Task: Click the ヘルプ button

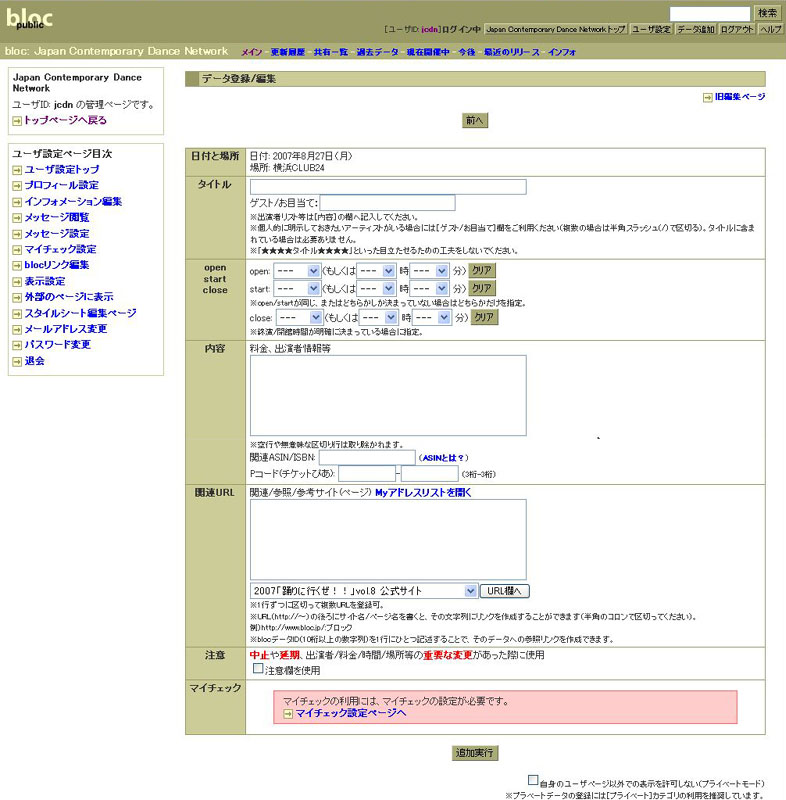Action: coord(770,30)
